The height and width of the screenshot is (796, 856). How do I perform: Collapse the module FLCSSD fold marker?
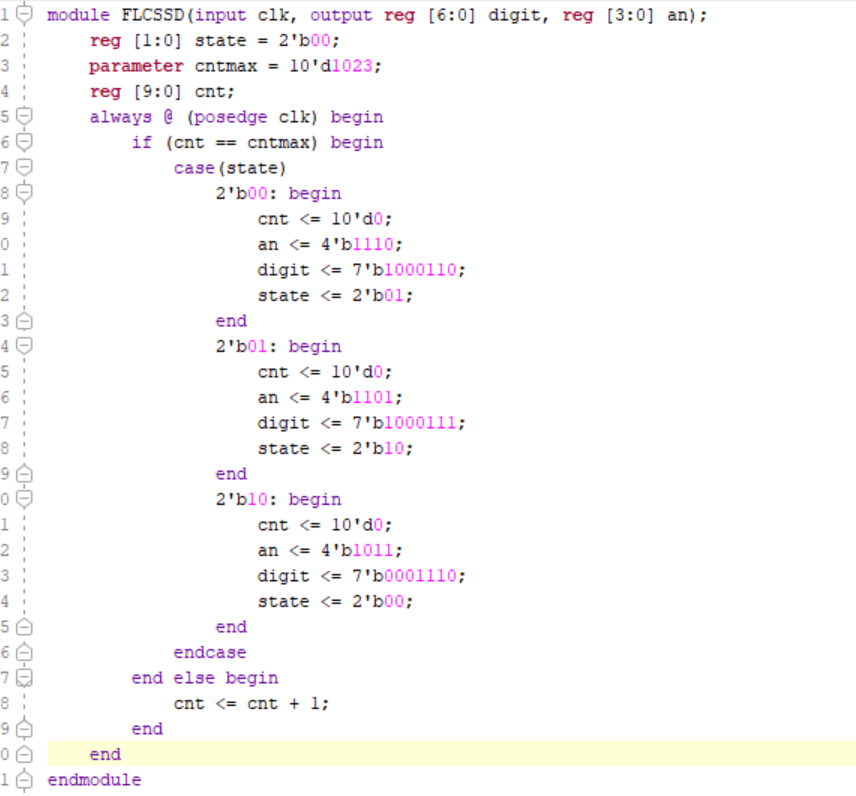pyautogui.click(x=25, y=16)
